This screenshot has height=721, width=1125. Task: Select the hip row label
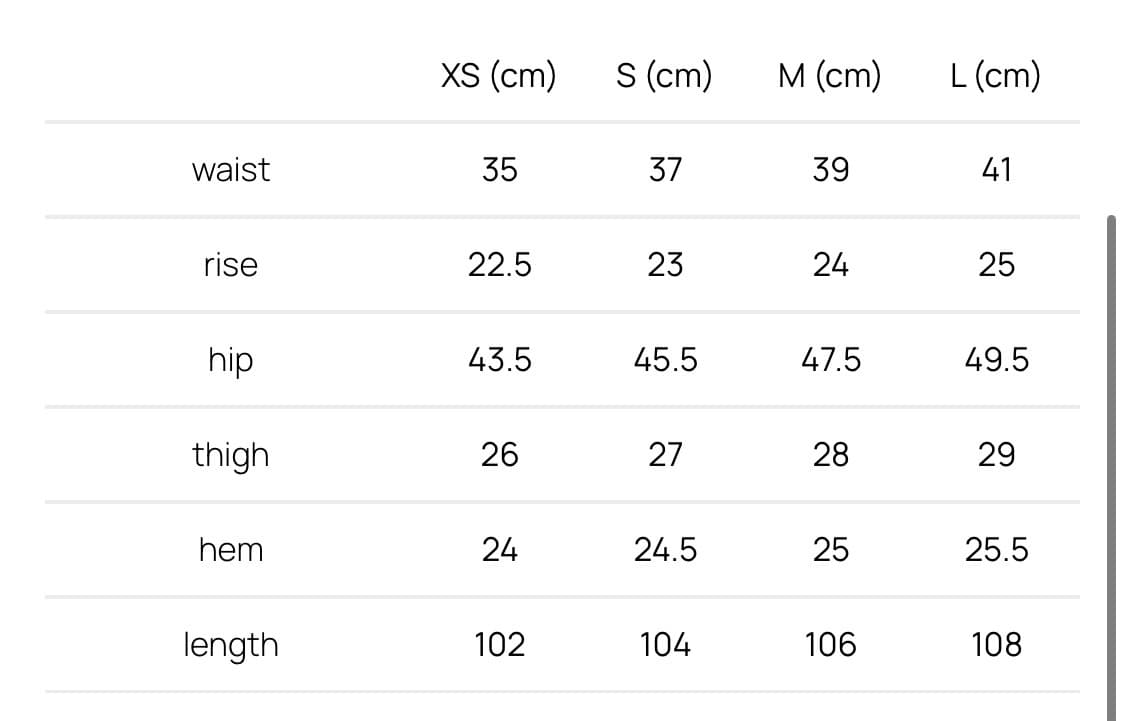(231, 360)
